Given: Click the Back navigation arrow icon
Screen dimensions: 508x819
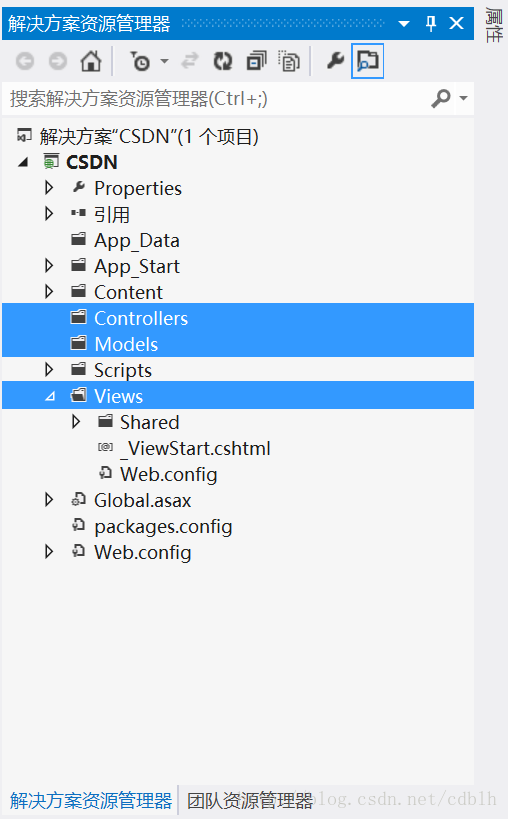Looking at the screenshot, I should [x=25, y=61].
